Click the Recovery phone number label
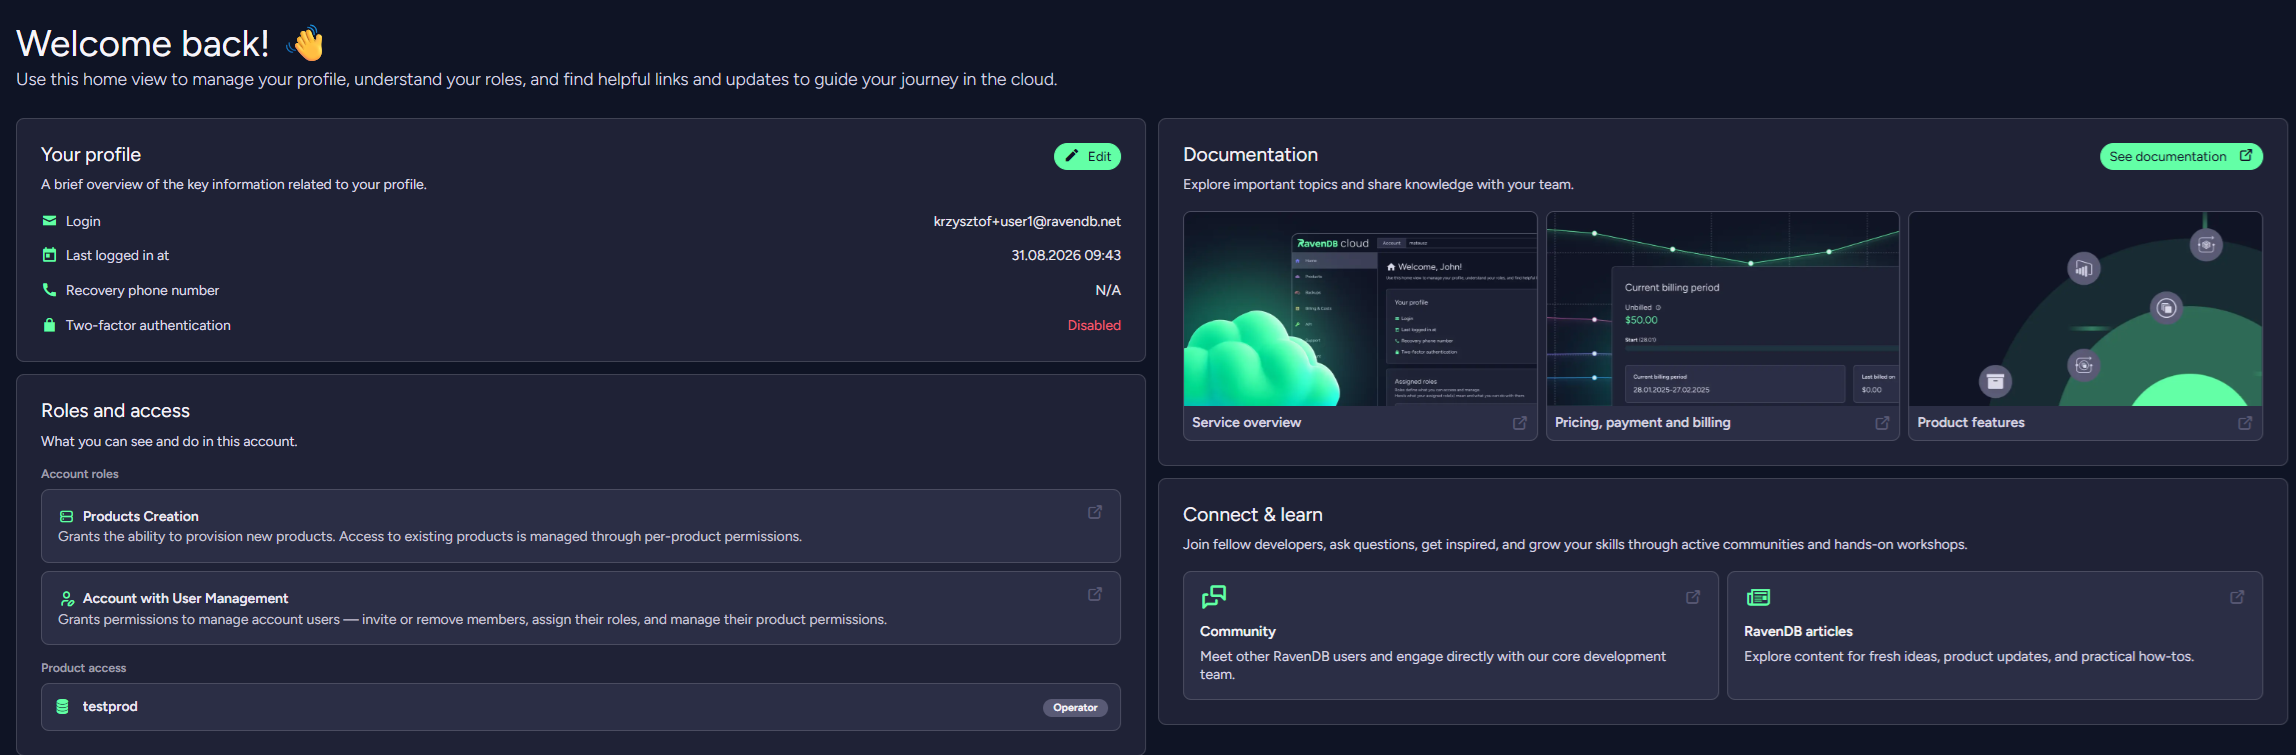 pyautogui.click(x=142, y=290)
